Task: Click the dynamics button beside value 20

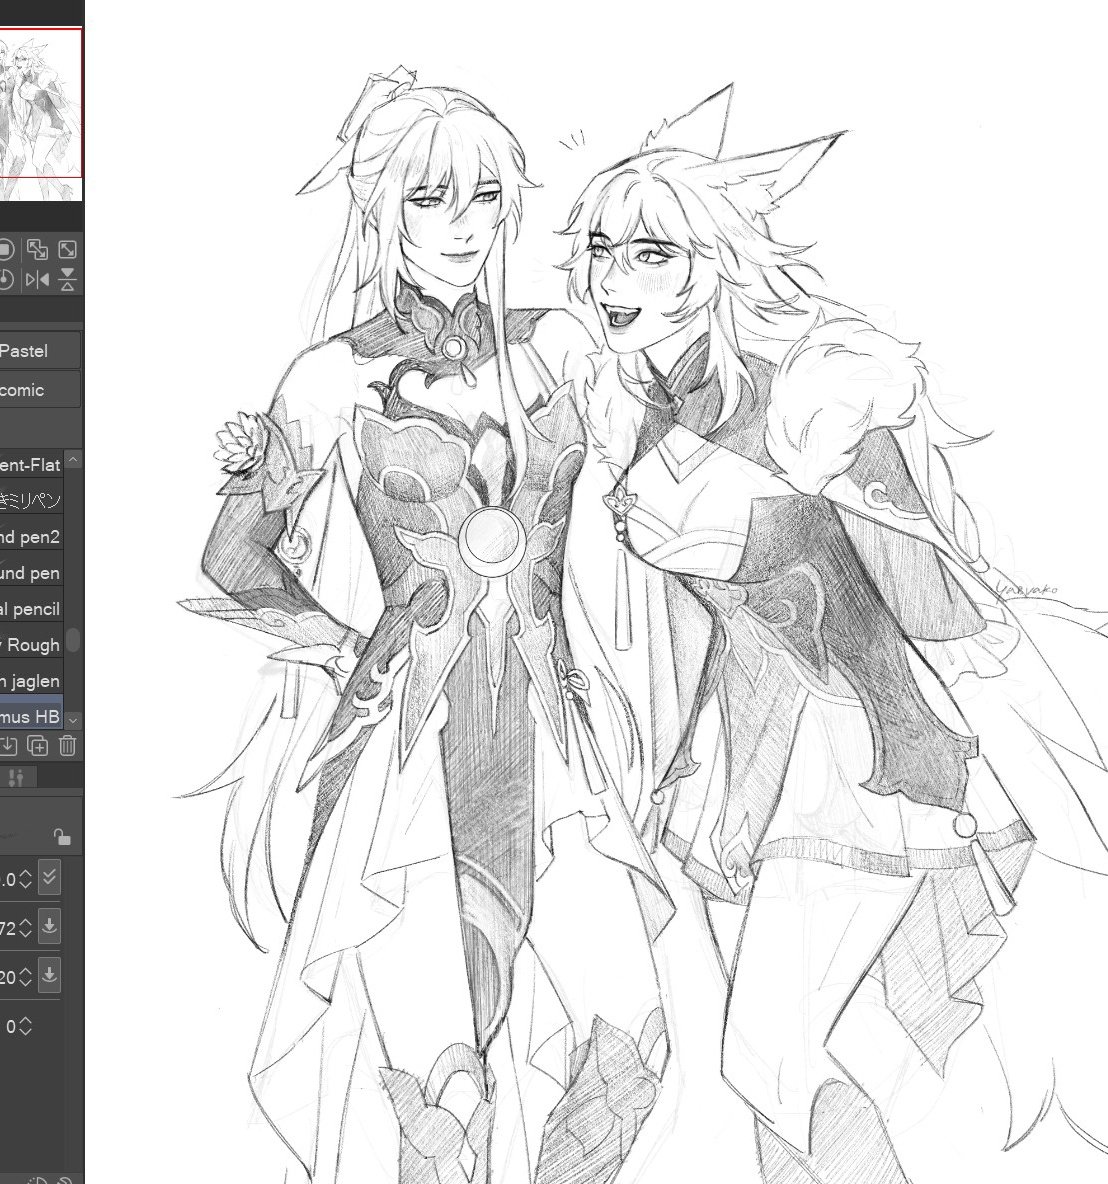Action: point(49,975)
